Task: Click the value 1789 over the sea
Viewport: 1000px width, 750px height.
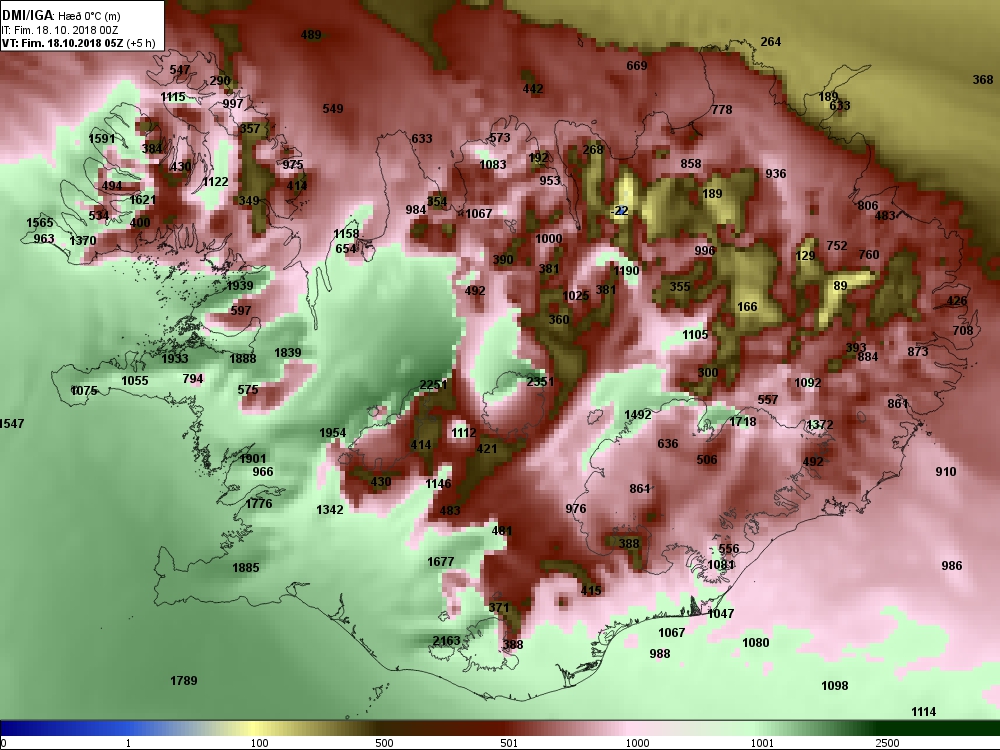Action: point(184,680)
